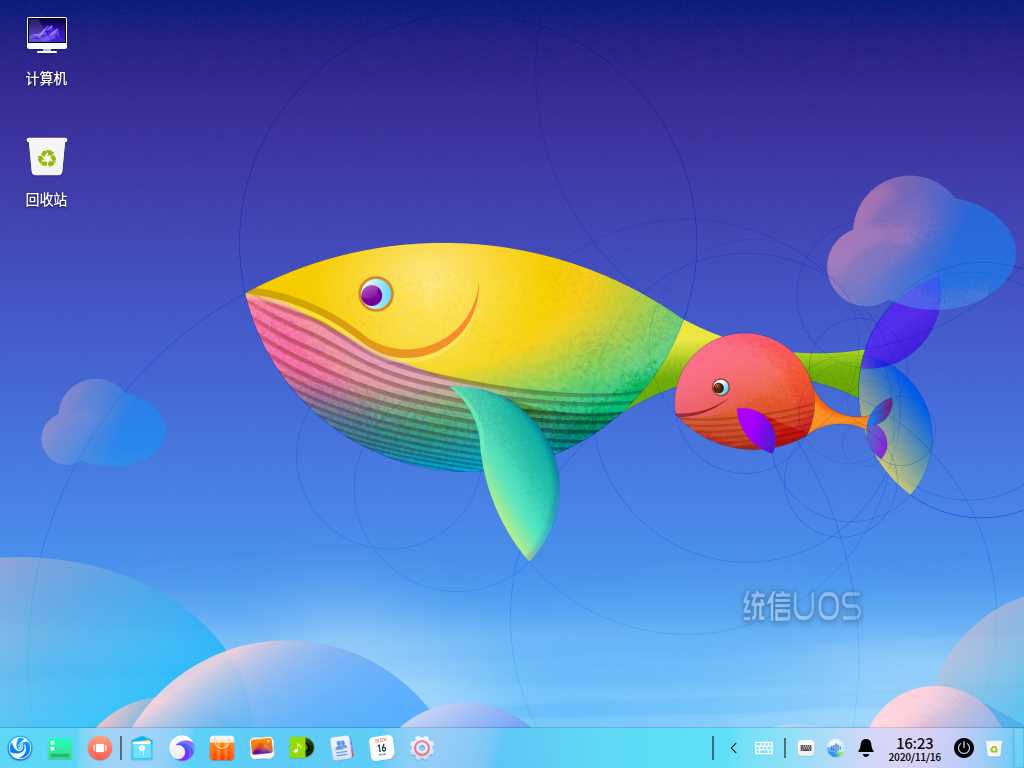The width and height of the screenshot is (1024, 768).
Task: Open Control Center gear icon
Action: pyautogui.click(x=422, y=748)
